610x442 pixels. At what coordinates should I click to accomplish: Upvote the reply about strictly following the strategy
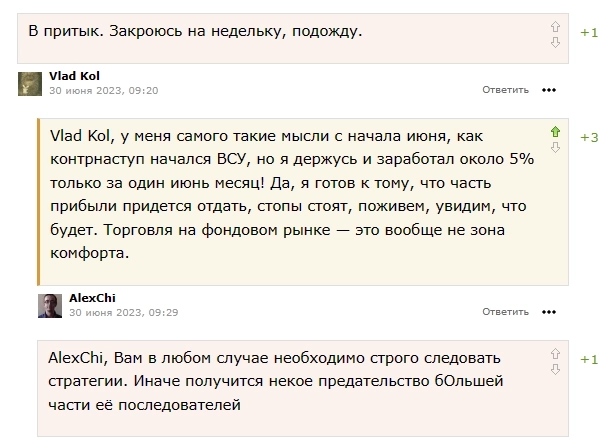click(555, 353)
